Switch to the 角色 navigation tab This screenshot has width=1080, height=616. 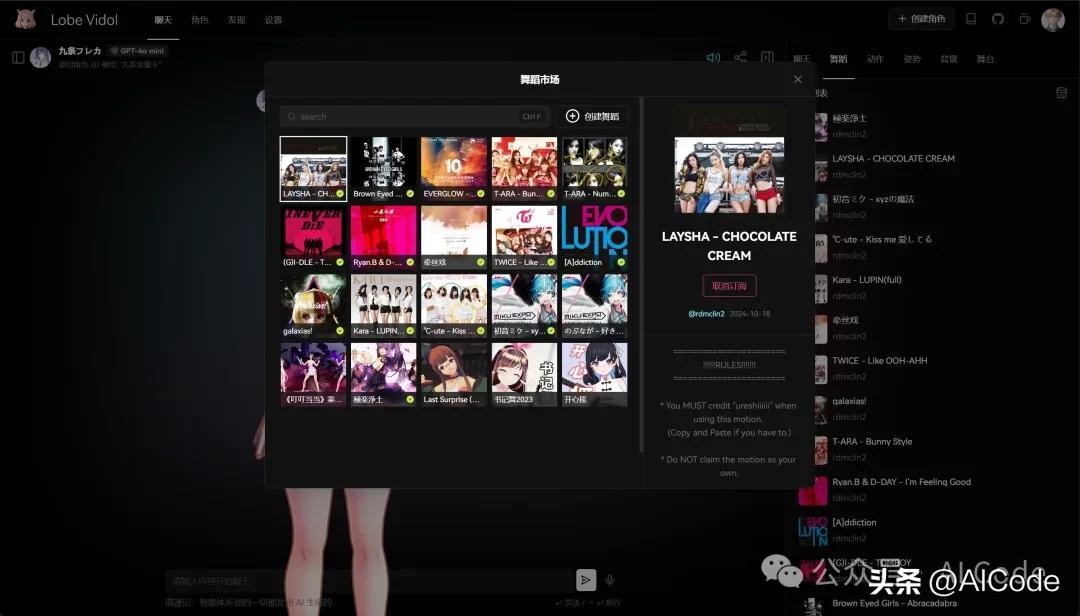click(x=200, y=20)
